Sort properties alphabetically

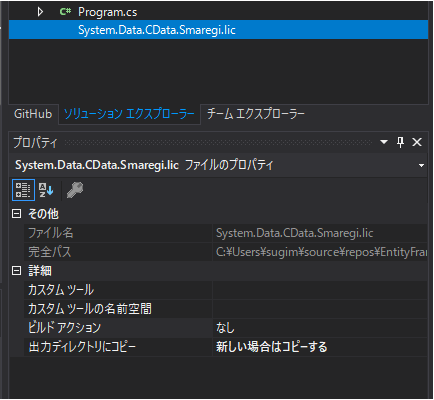[46, 190]
